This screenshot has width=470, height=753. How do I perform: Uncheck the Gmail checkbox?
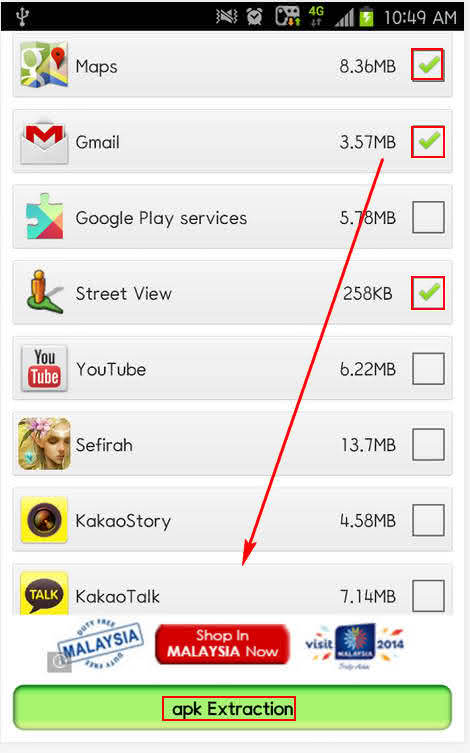[428, 141]
